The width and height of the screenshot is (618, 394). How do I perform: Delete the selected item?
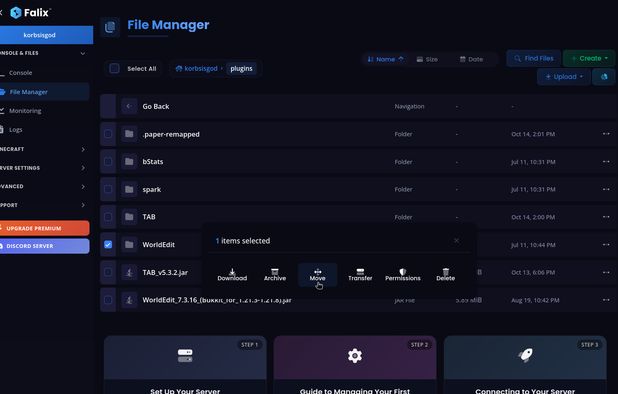pos(445,275)
